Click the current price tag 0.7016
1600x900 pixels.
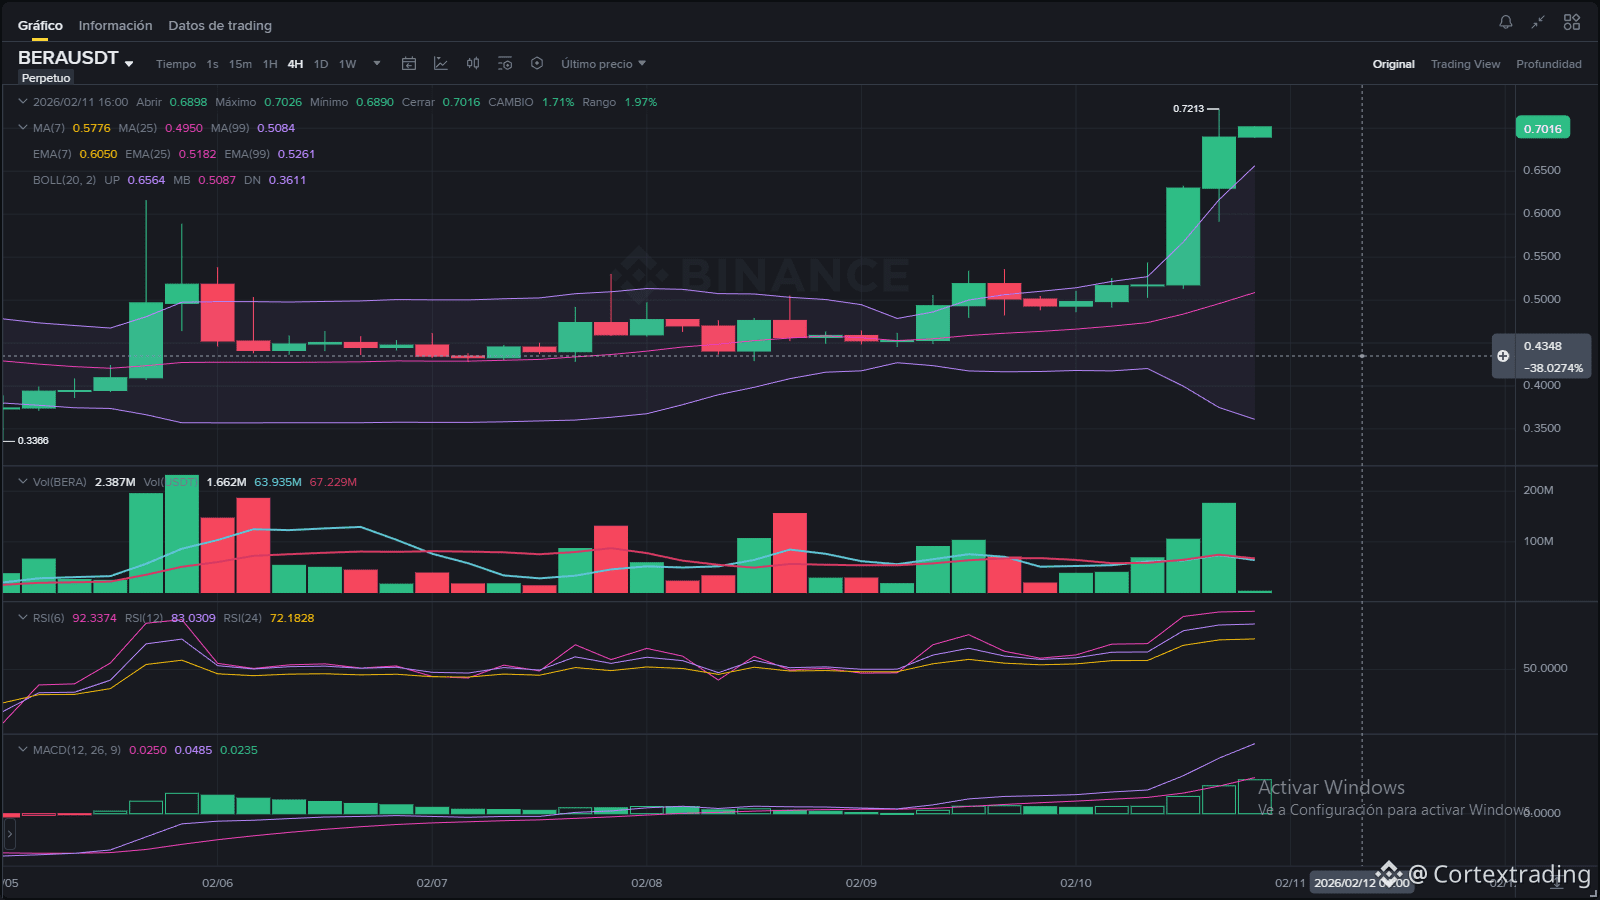click(x=1543, y=129)
